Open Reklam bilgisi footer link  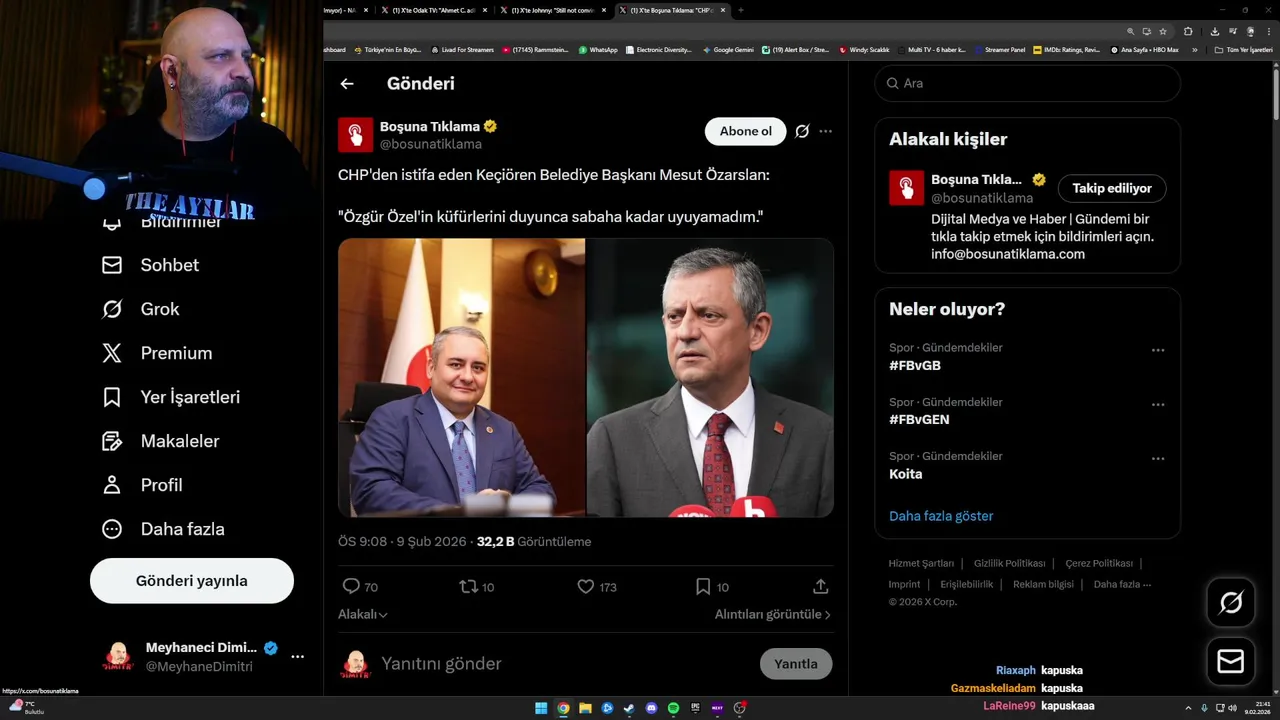point(1043,584)
